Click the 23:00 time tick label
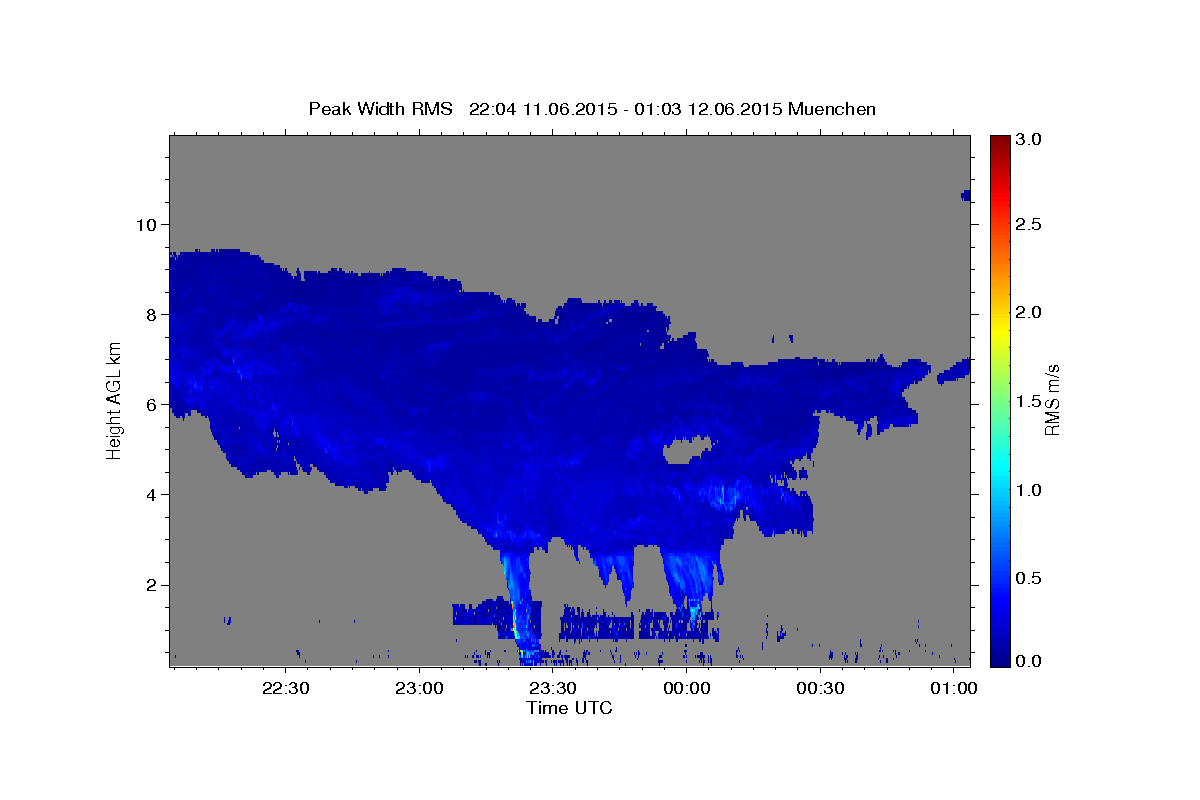 pos(420,688)
